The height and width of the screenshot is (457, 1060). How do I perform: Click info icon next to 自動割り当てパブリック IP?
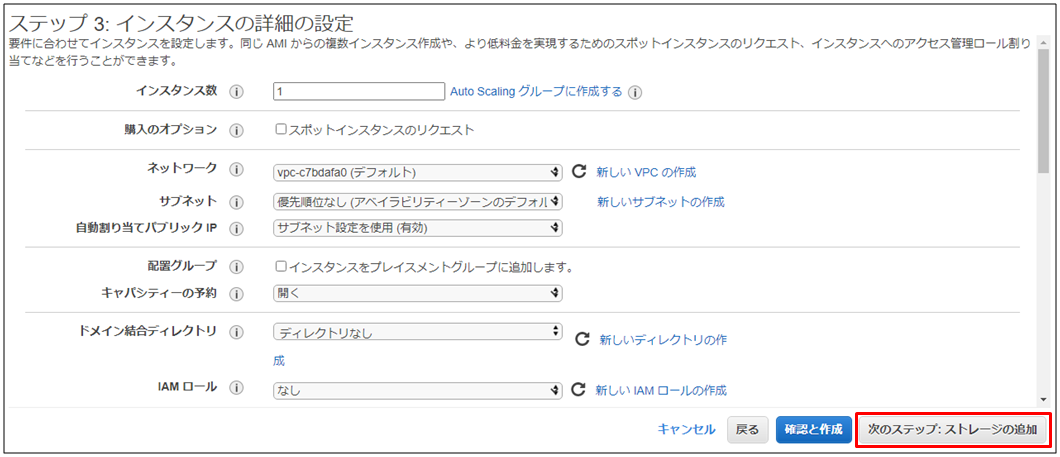[x=236, y=229]
